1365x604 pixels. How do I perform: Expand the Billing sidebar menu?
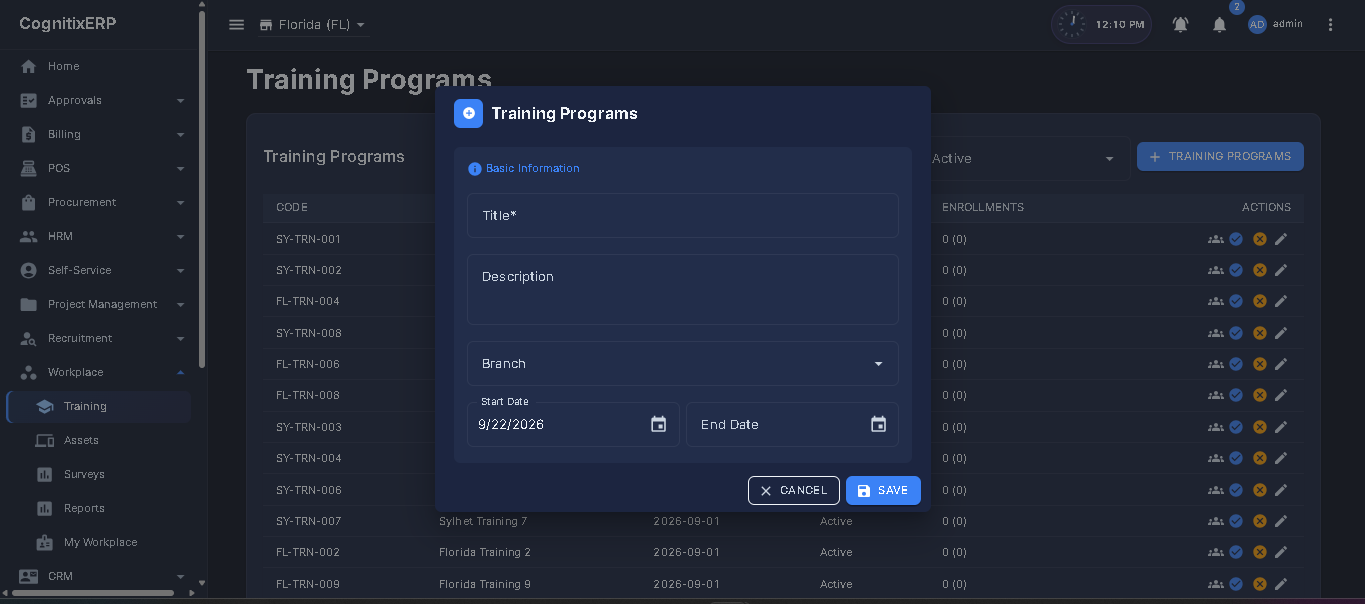pyautogui.click(x=100, y=134)
